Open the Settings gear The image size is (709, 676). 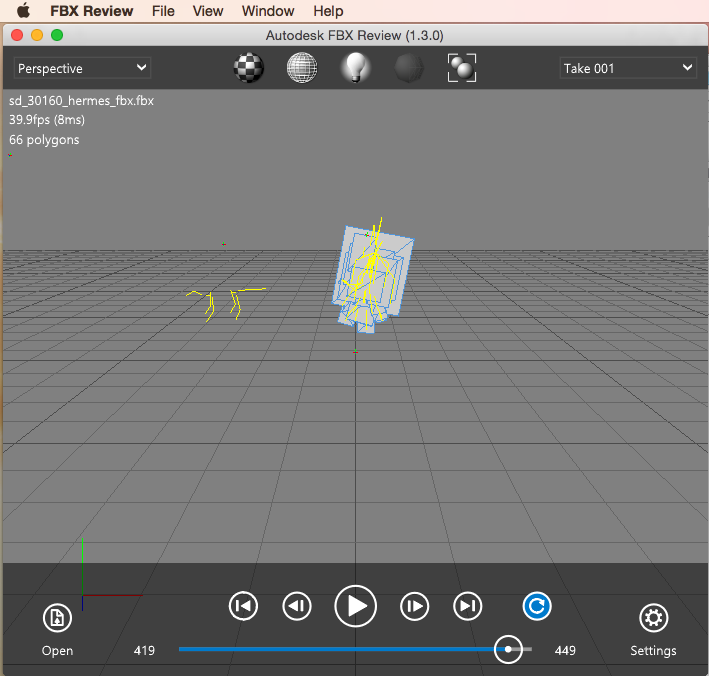pos(653,619)
